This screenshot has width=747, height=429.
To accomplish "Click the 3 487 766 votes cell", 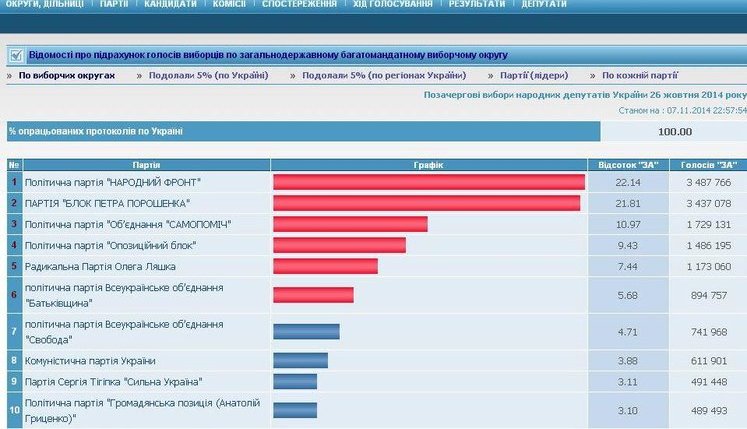I will 708,183.
